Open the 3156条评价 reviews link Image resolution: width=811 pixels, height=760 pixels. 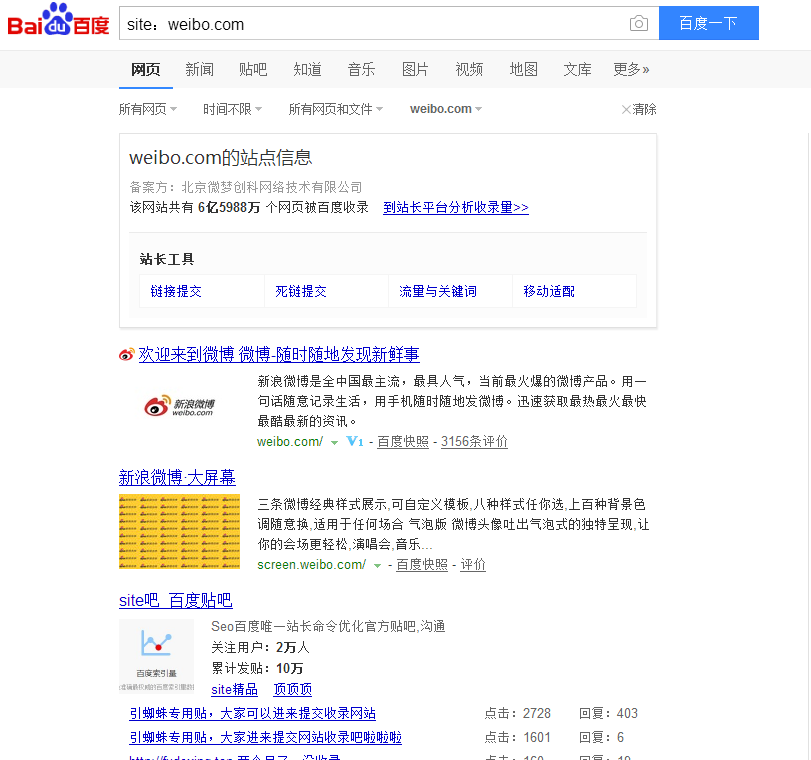(474, 441)
